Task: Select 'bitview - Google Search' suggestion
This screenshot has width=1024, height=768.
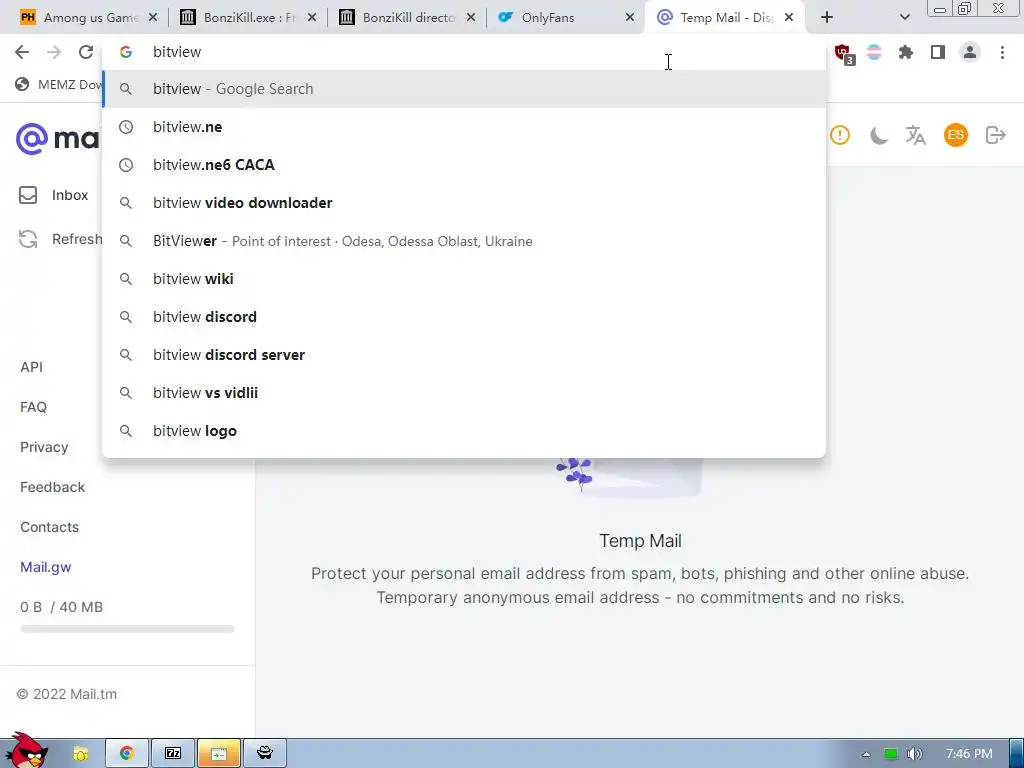Action: (x=464, y=89)
